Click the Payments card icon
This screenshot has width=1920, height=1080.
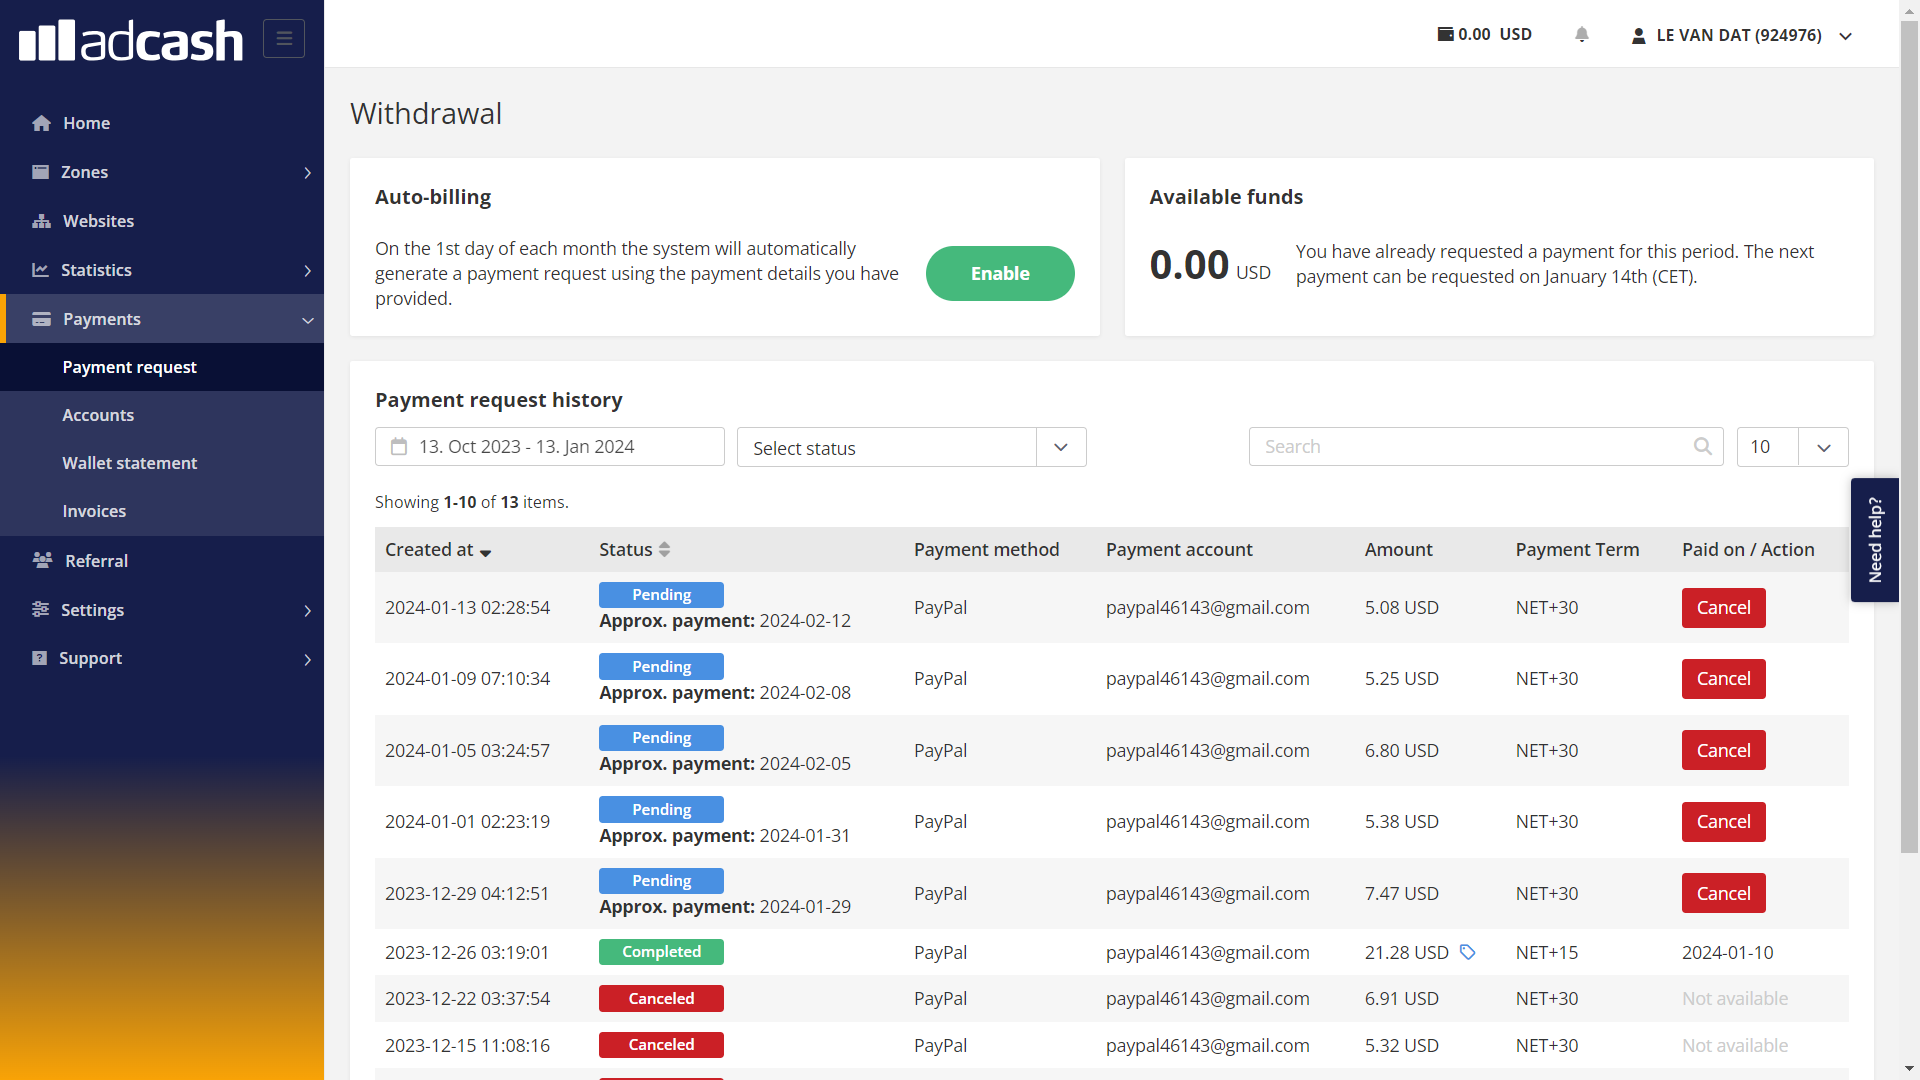tap(41, 319)
